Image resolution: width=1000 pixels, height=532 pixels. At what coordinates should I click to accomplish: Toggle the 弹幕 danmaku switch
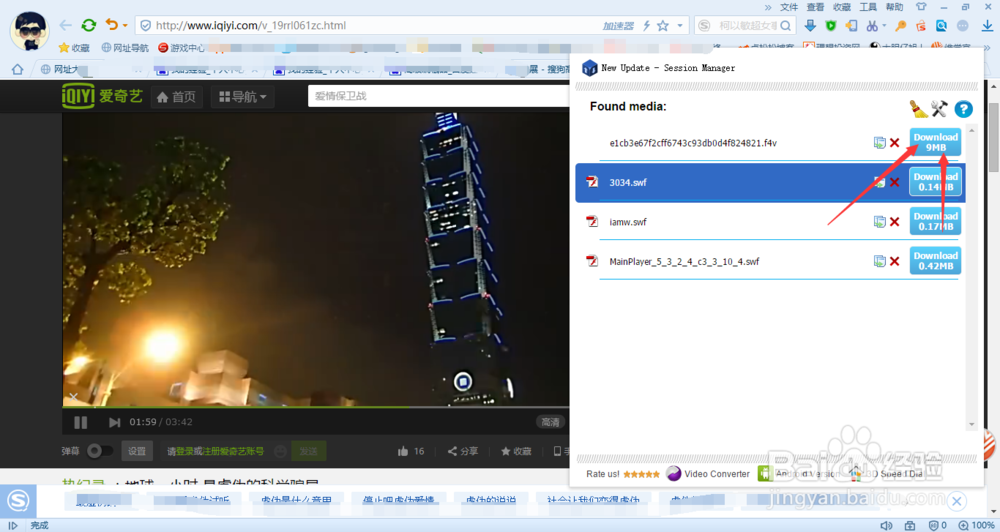(99, 451)
